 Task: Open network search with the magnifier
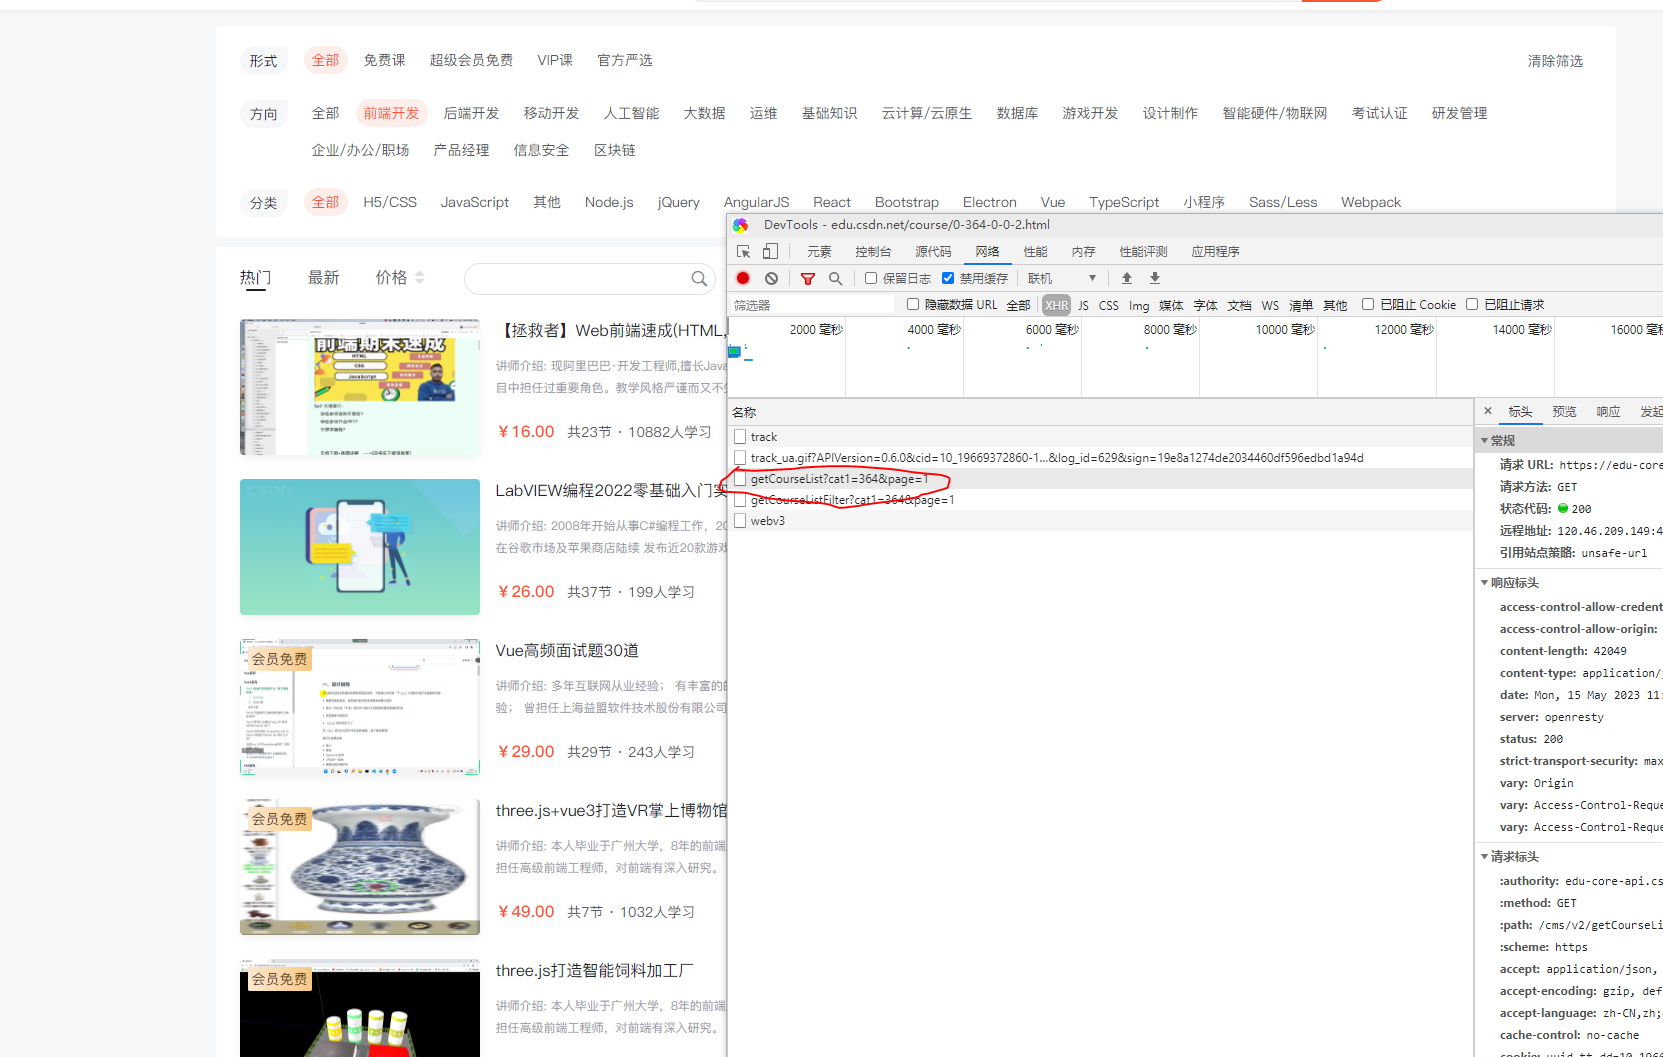[836, 278]
